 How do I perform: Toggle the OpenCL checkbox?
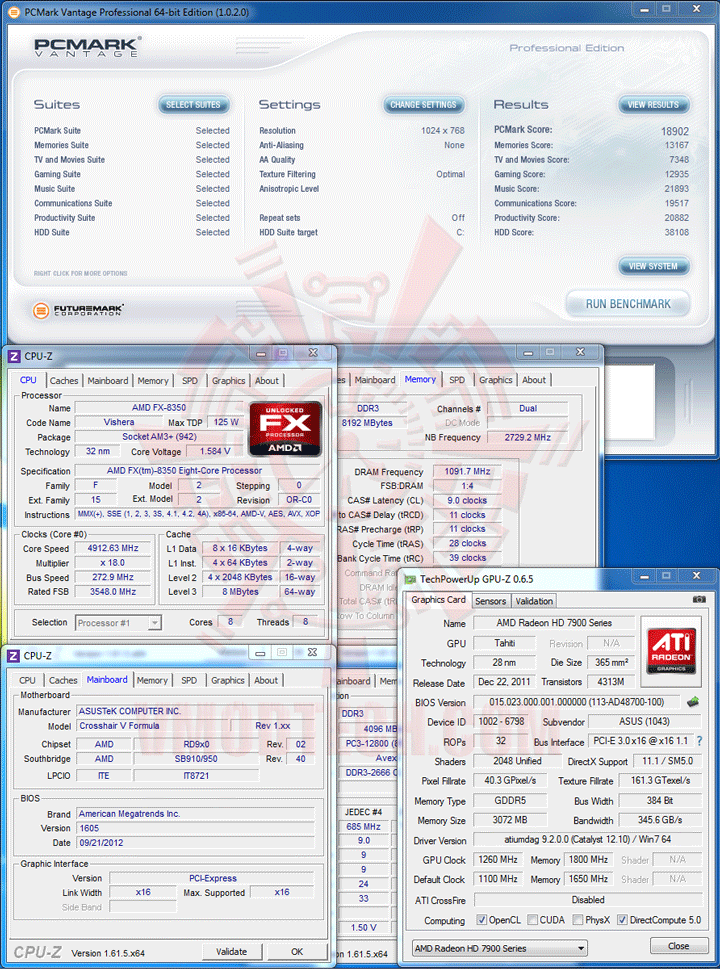tap(481, 920)
